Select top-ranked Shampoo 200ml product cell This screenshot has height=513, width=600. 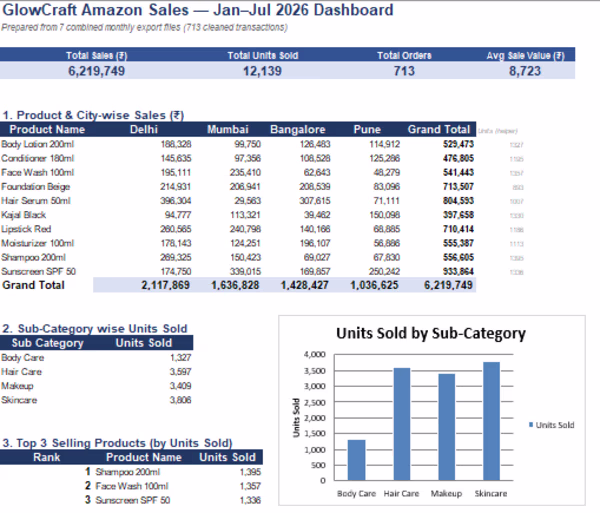[x=127, y=472]
